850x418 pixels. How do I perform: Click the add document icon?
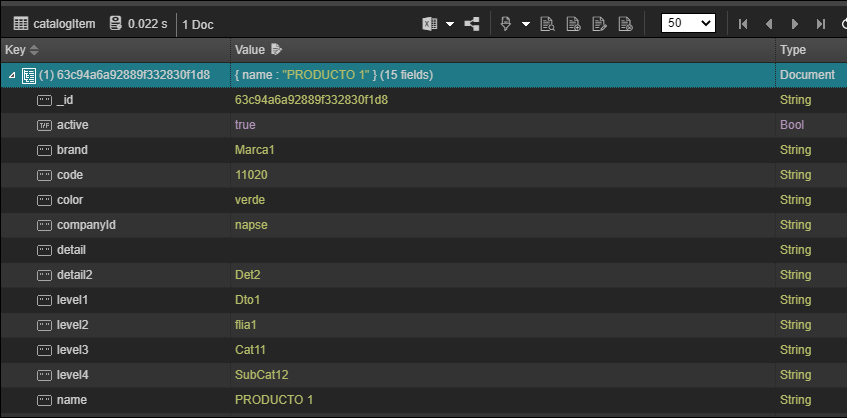[x=573, y=24]
